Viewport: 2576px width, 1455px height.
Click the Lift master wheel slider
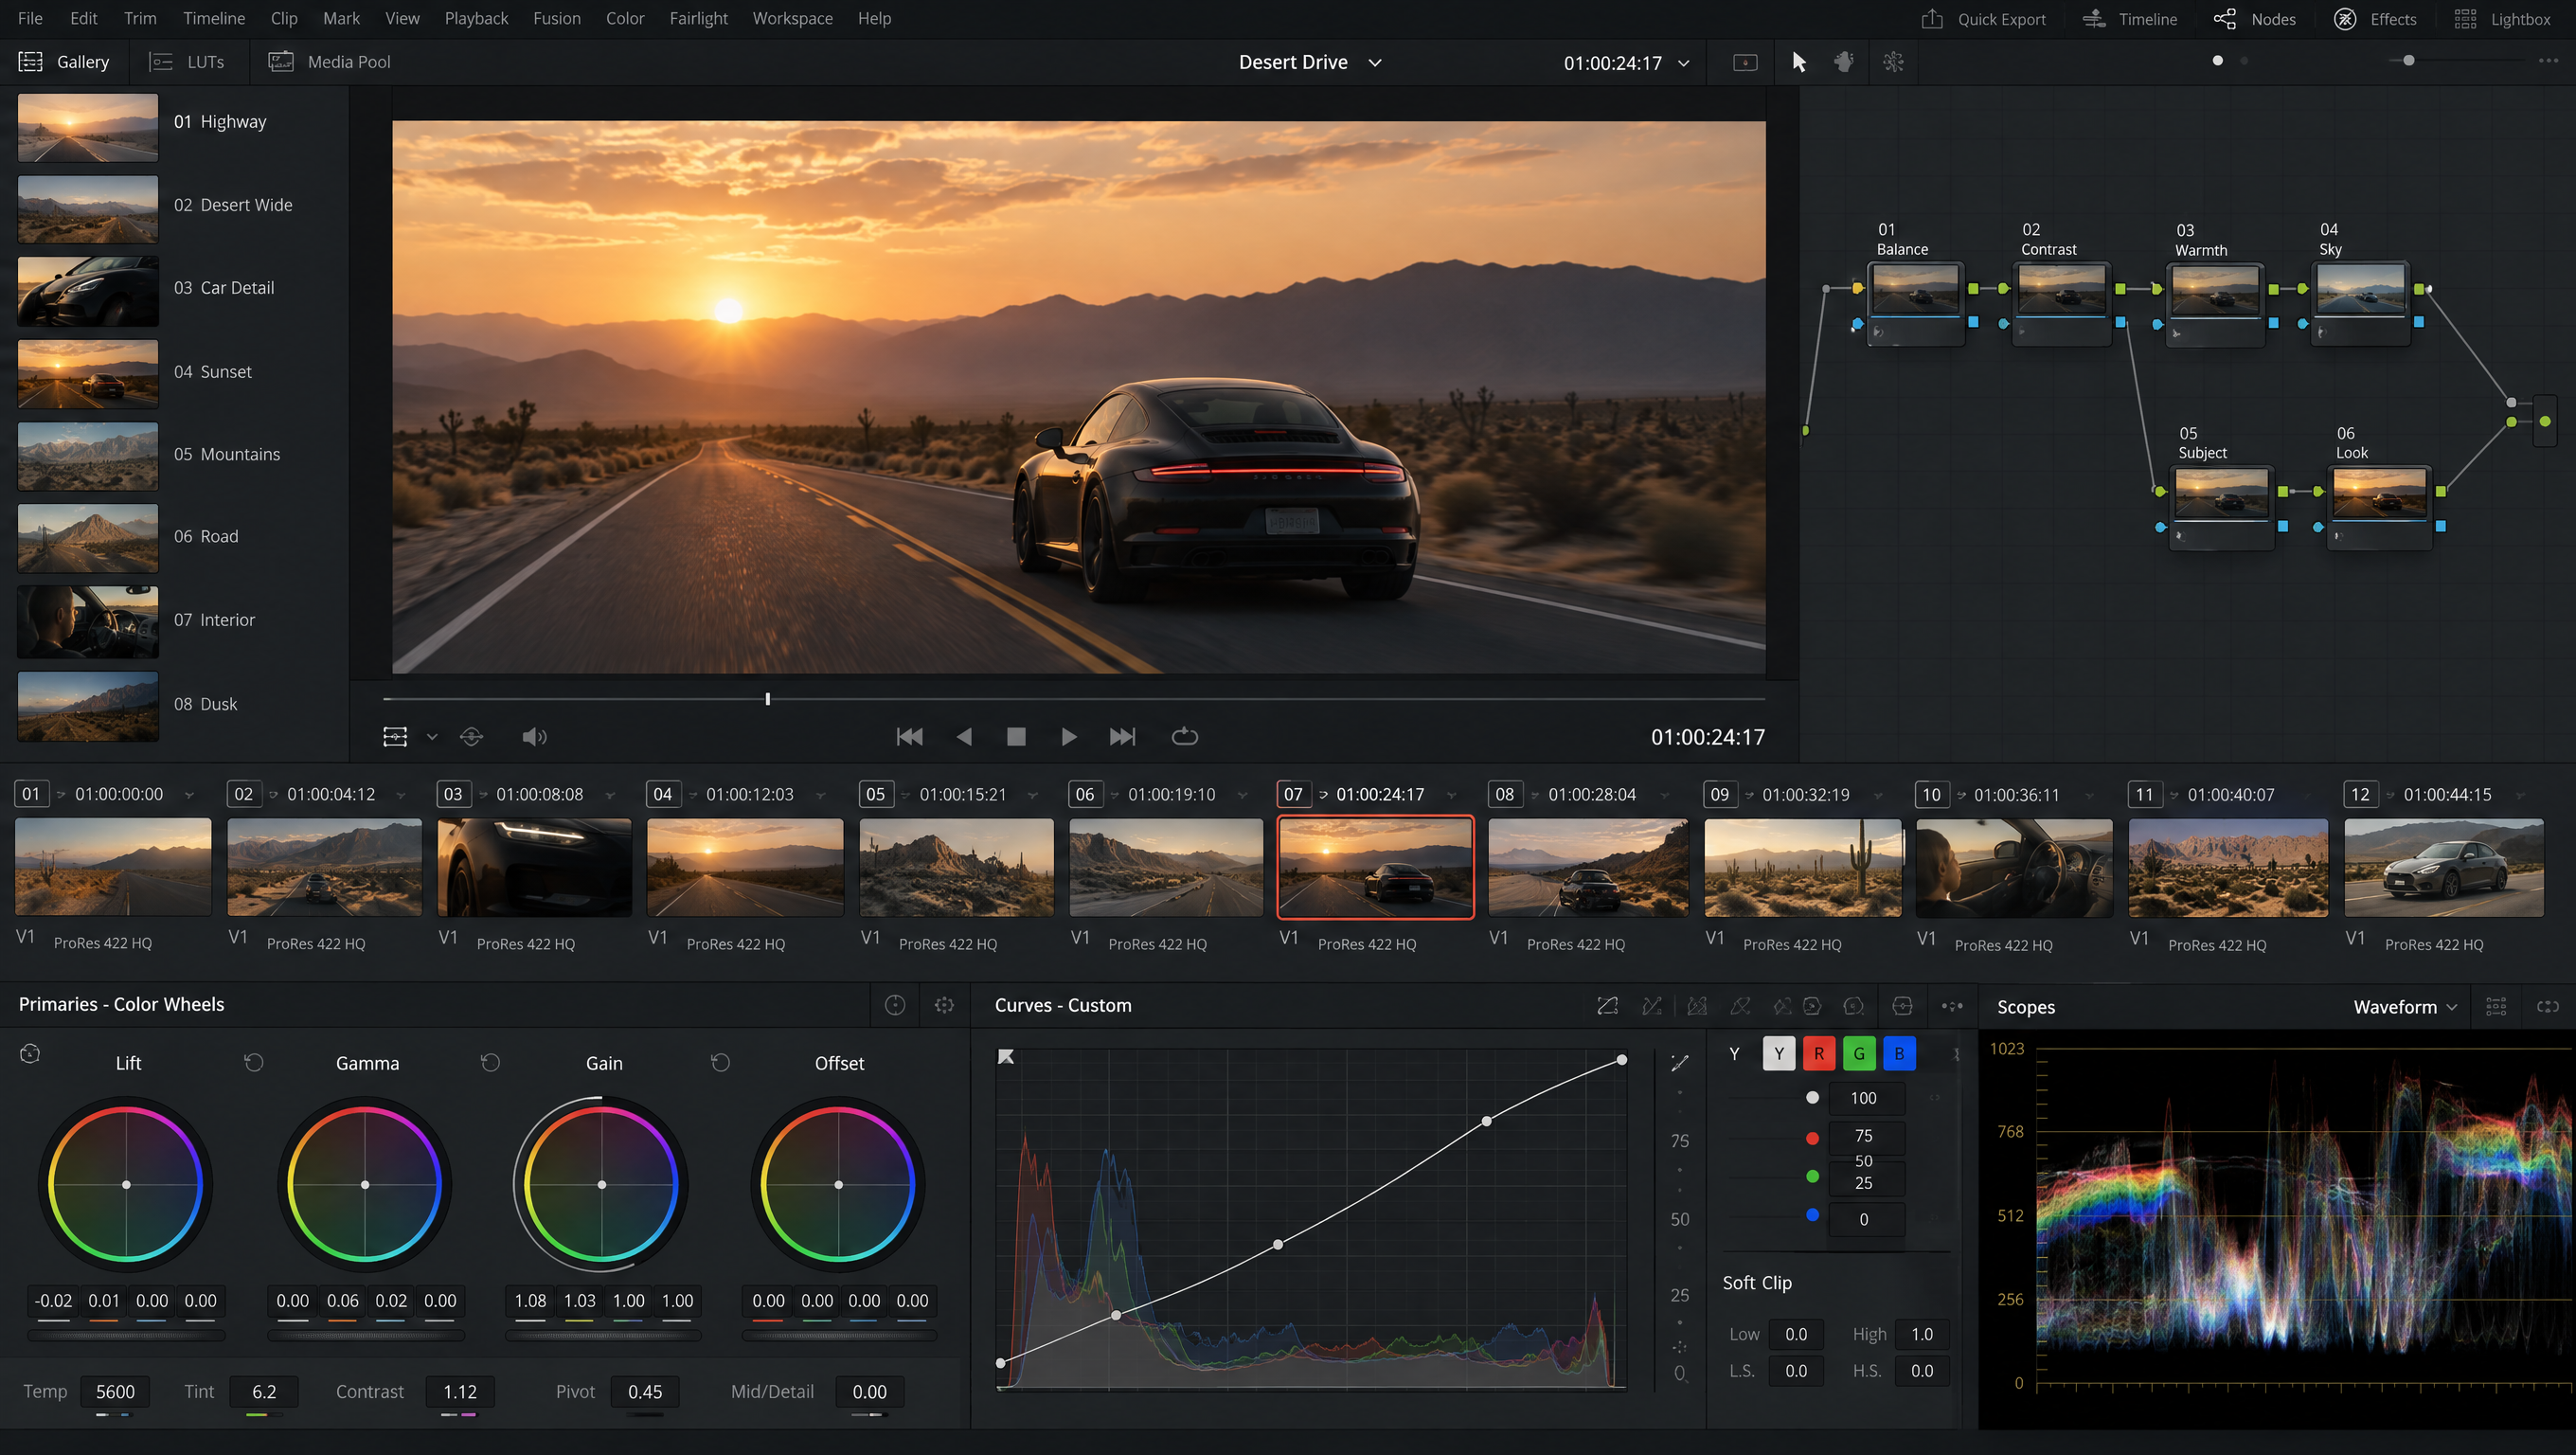pyautogui.click(x=126, y=1335)
